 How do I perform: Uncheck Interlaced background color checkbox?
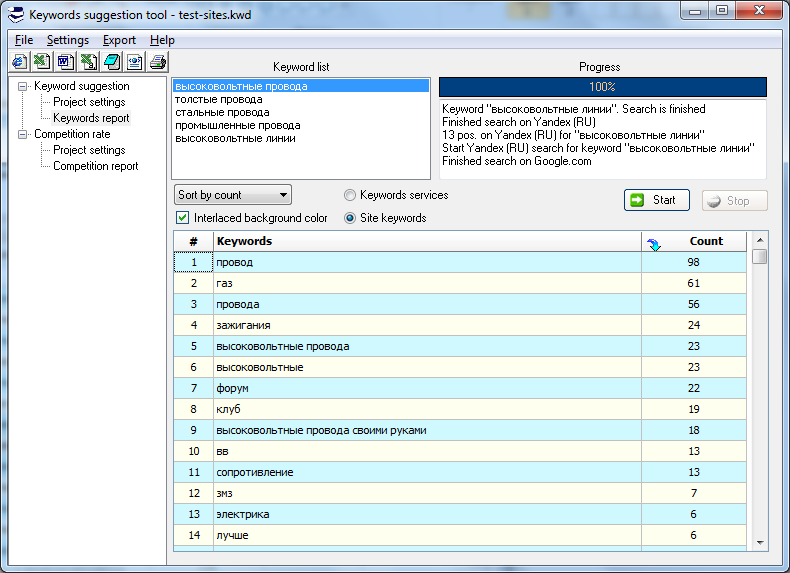(x=183, y=218)
